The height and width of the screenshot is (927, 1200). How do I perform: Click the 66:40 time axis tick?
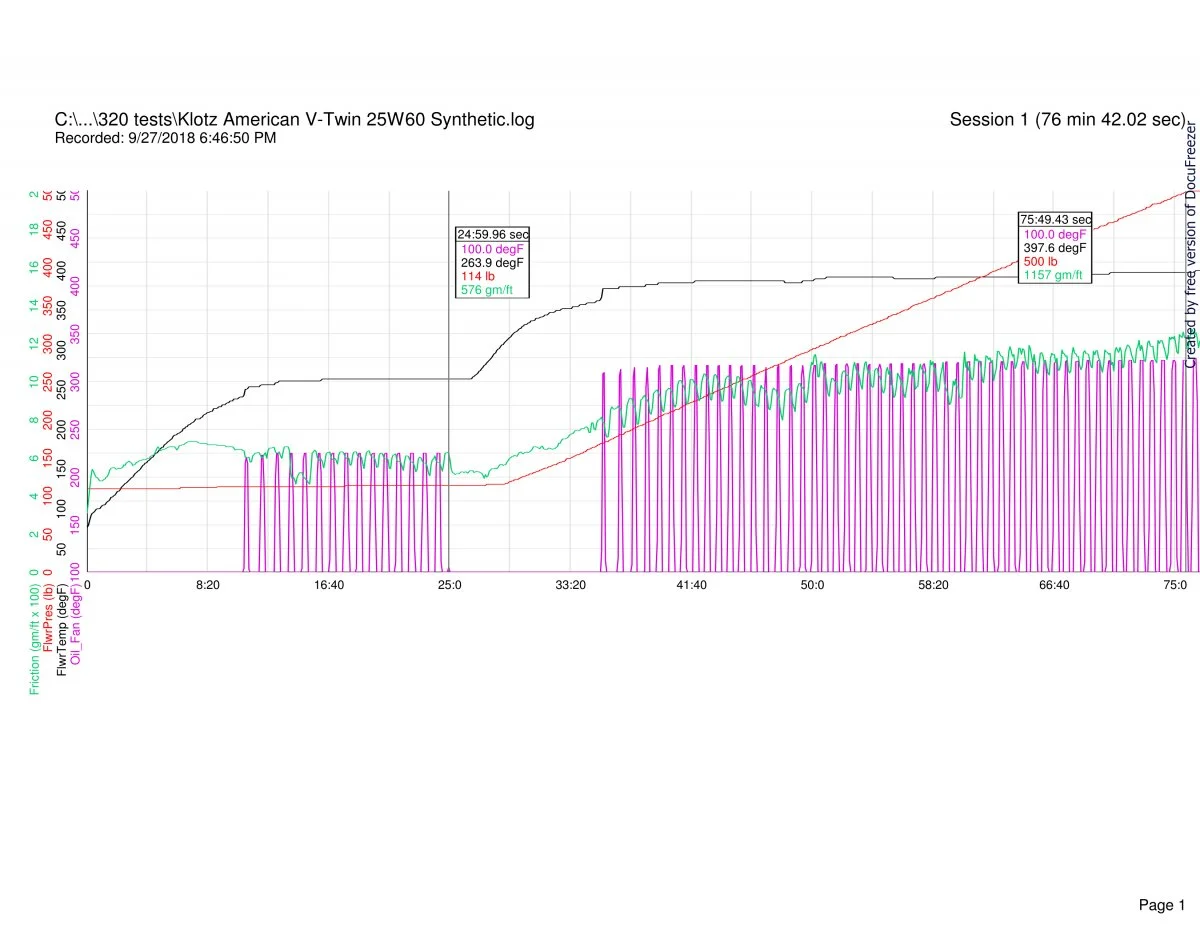tap(1054, 585)
